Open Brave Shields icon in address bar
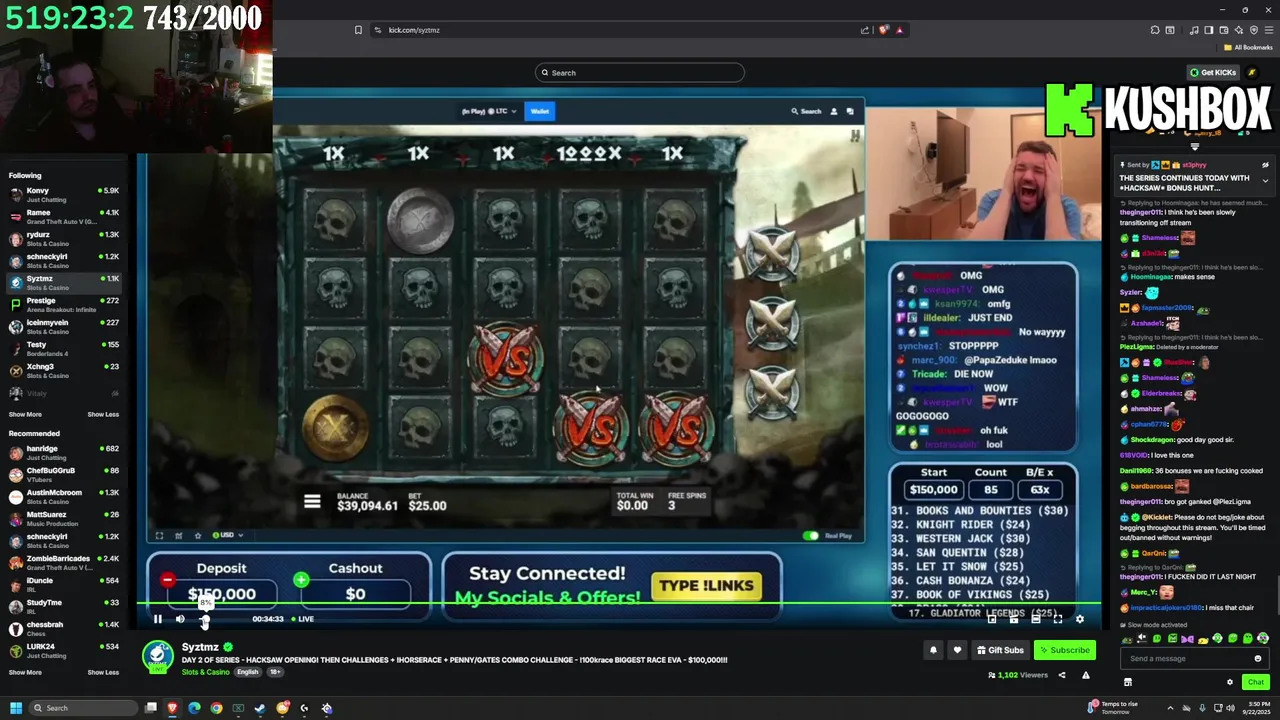The image size is (1280, 720). [x=883, y=30]
